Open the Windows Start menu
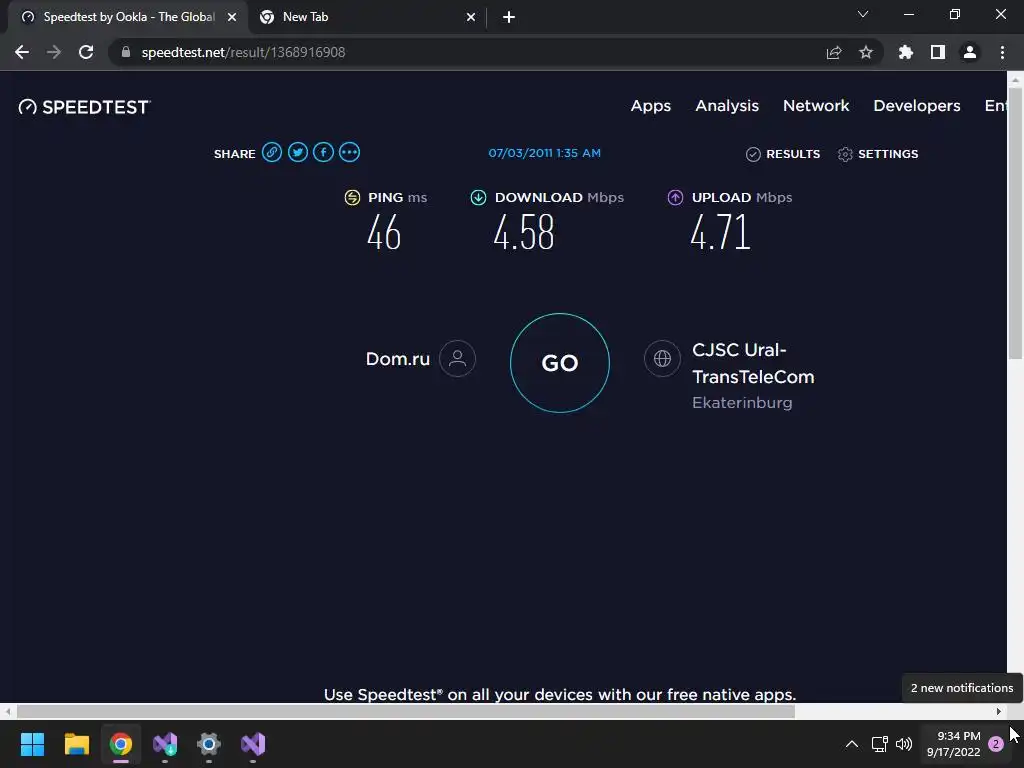The height and width of the screenshot is (768, 1024). [x=32, y=744]
